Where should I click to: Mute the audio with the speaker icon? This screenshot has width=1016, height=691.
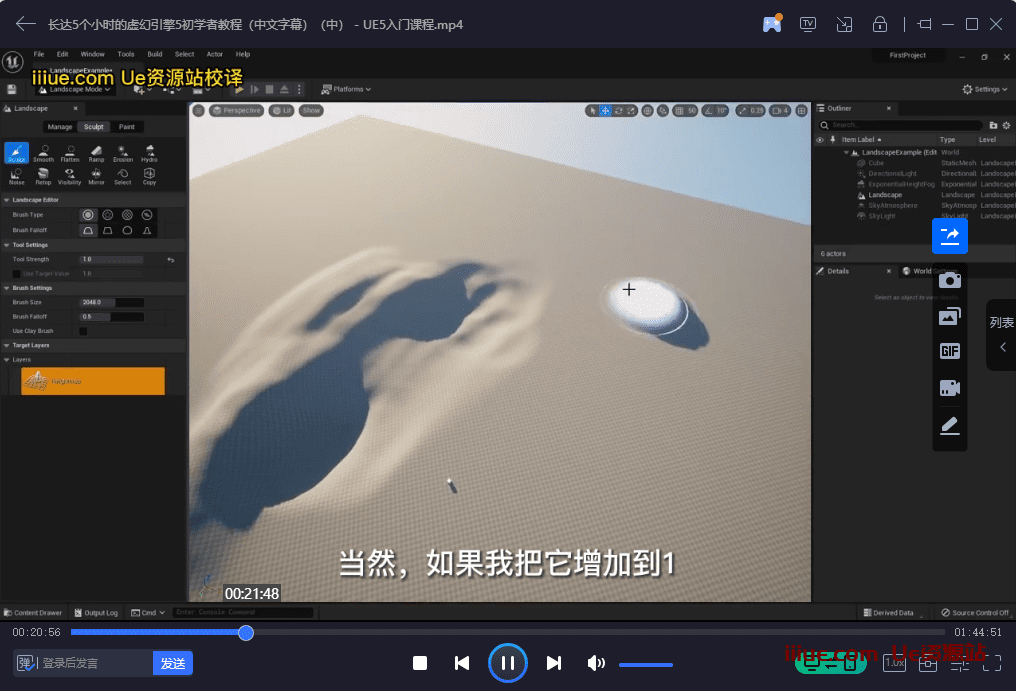coord(596,663)
